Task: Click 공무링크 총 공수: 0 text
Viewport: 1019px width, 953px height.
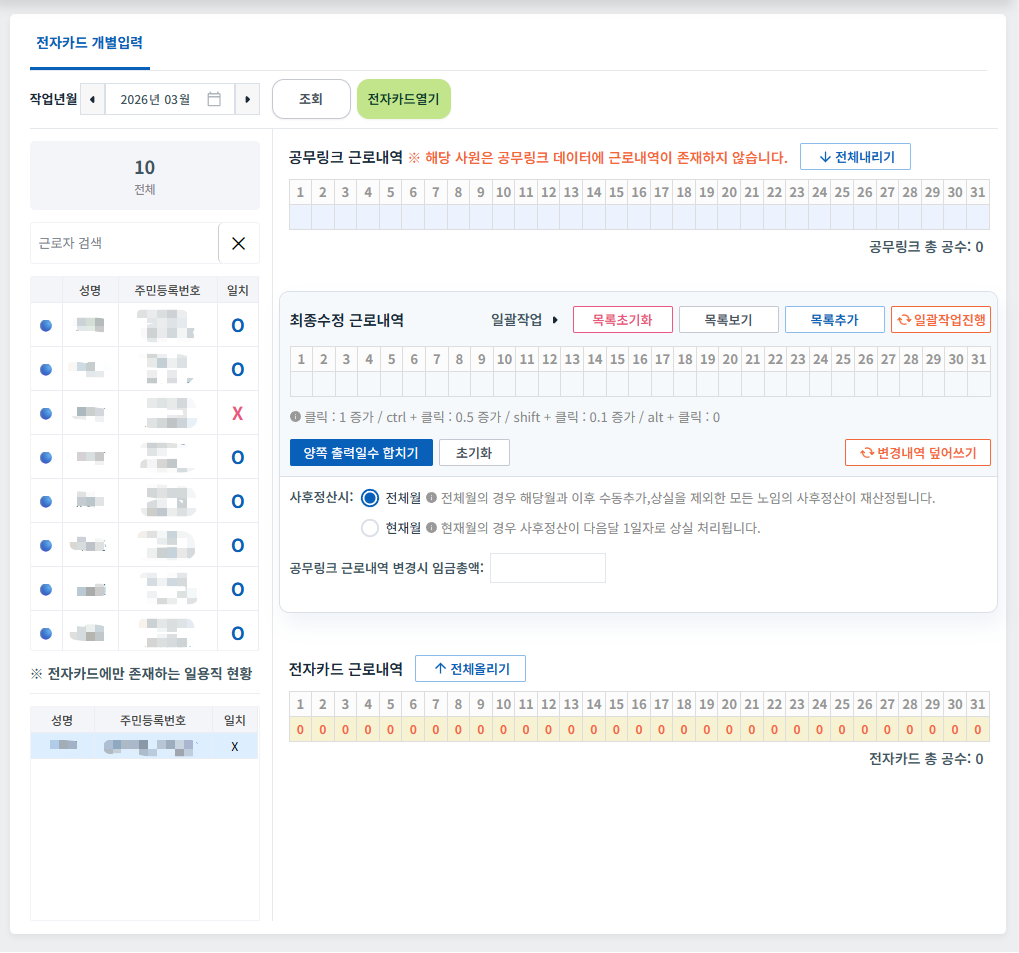Action: click(x=926, y=247)
